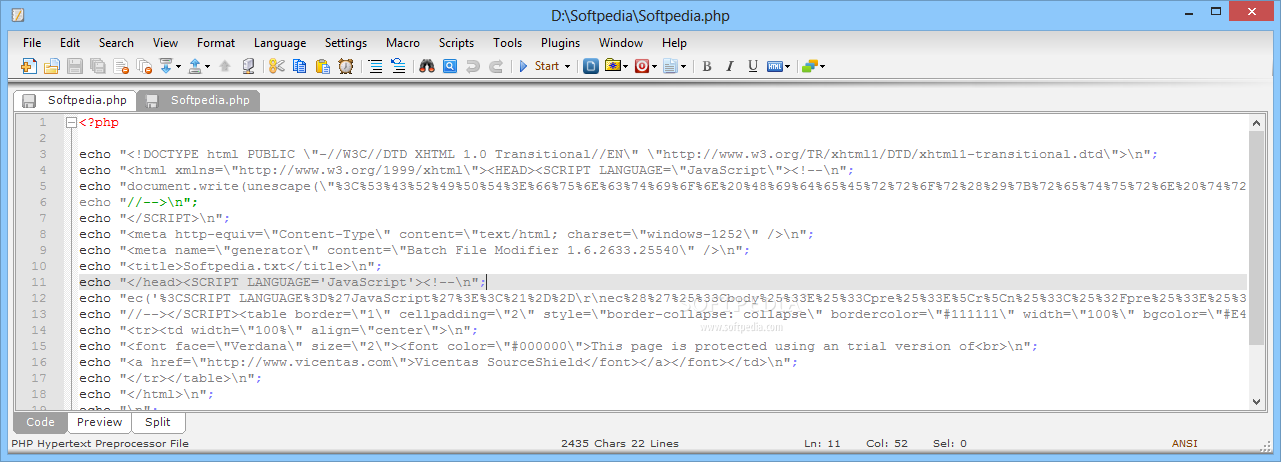Click the blue magnifier search icon
Image resolution: width=1281 pixels, height=462 pixels.
click(x=450, y=66)
